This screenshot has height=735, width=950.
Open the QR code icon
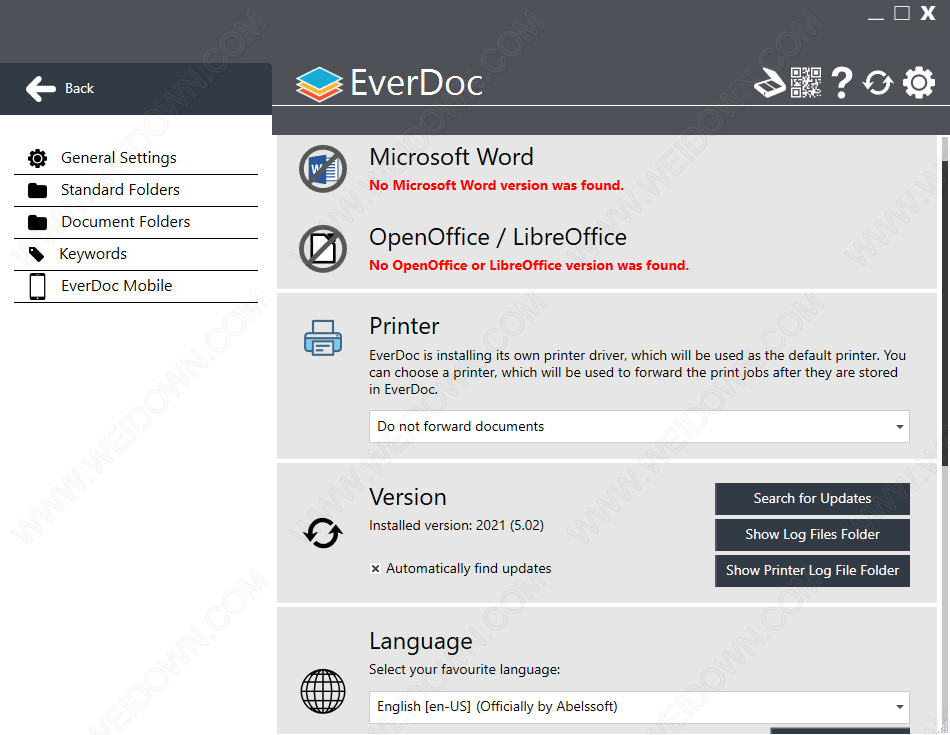tap(806, 82)
